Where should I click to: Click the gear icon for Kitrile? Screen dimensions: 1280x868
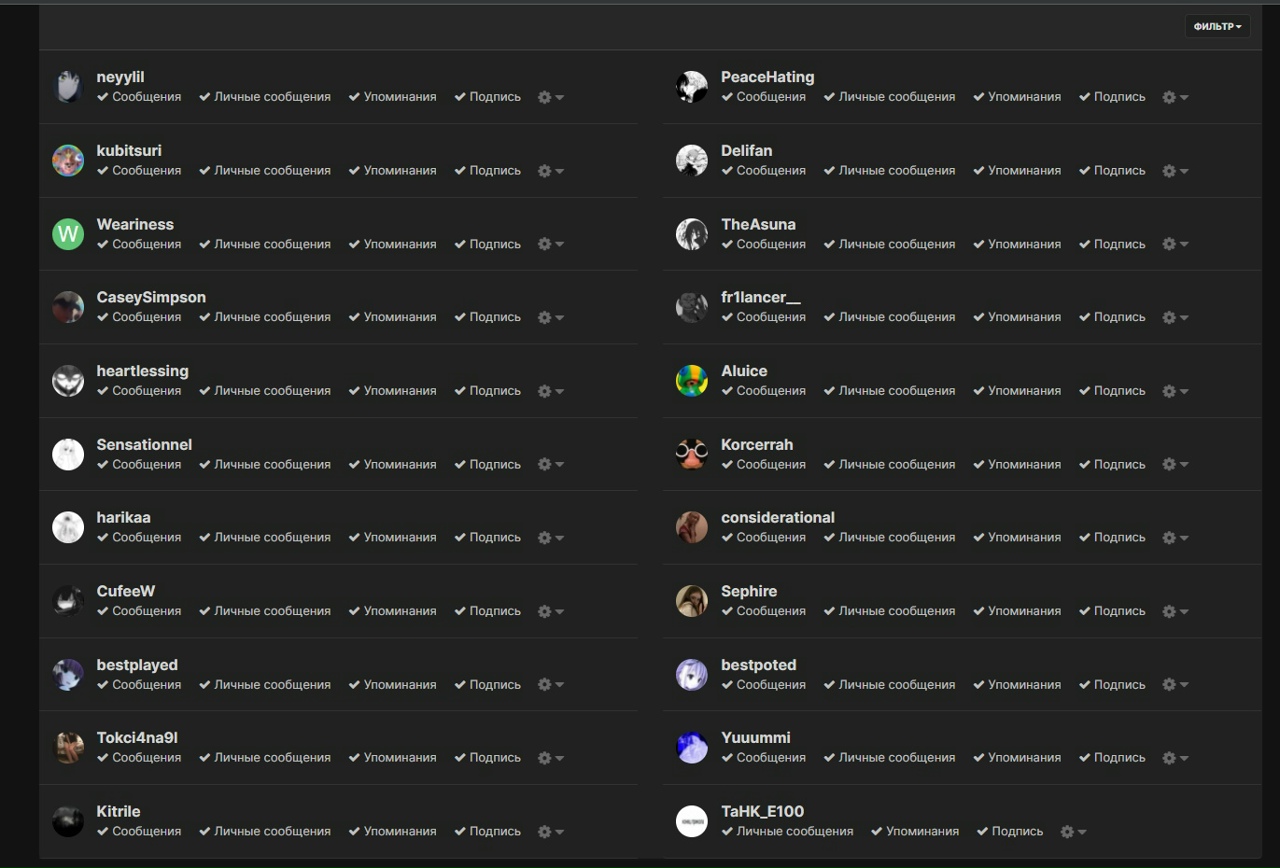coord(545,832)
